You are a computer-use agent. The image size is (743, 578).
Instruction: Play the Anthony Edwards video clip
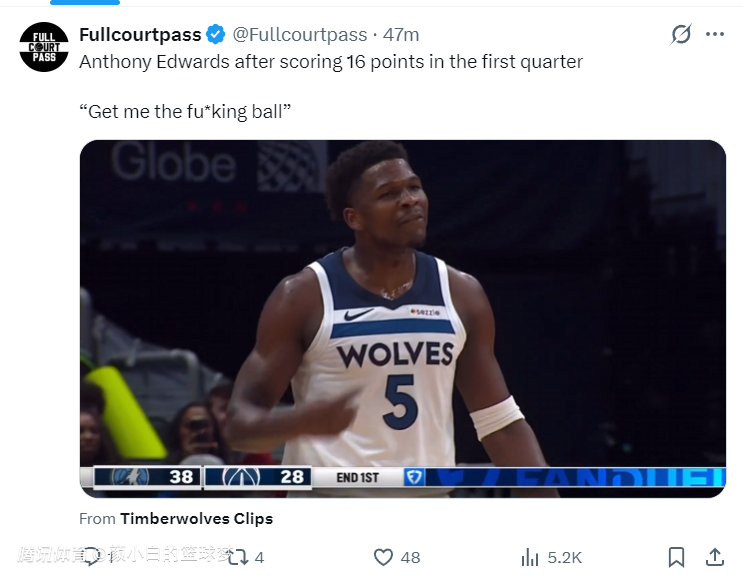tap(402, 318)
